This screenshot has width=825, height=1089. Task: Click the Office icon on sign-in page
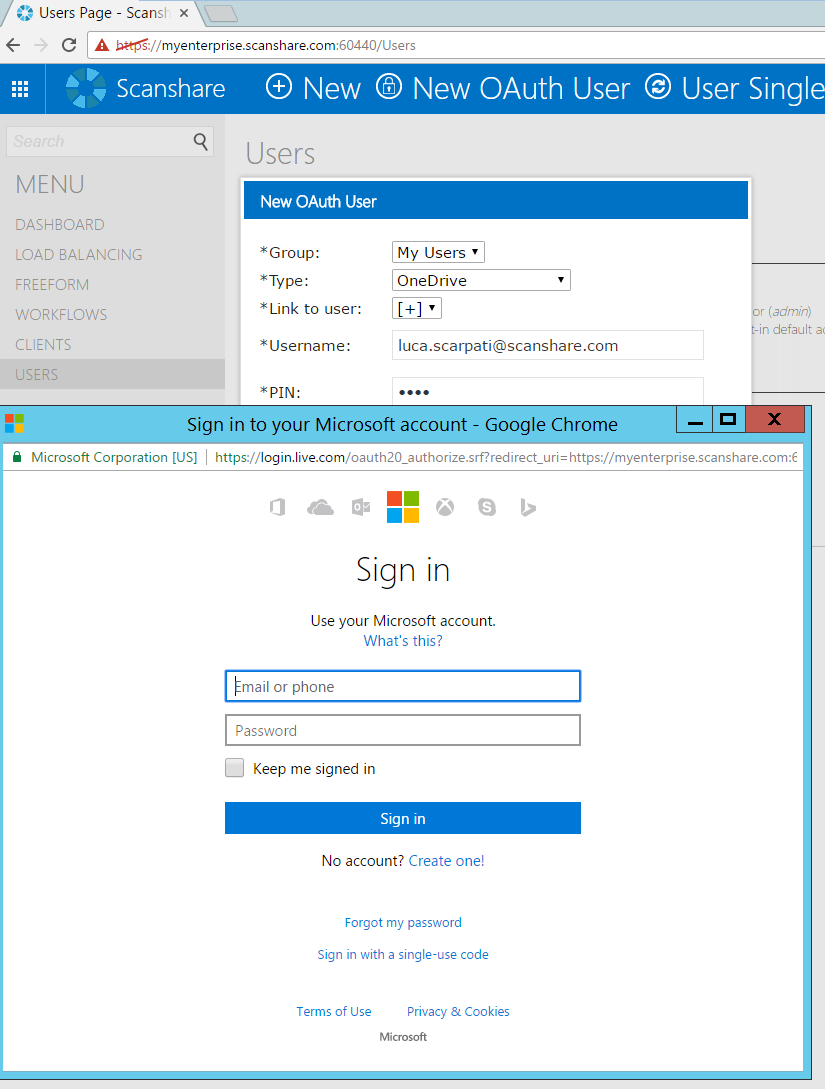tap(278, 508)
